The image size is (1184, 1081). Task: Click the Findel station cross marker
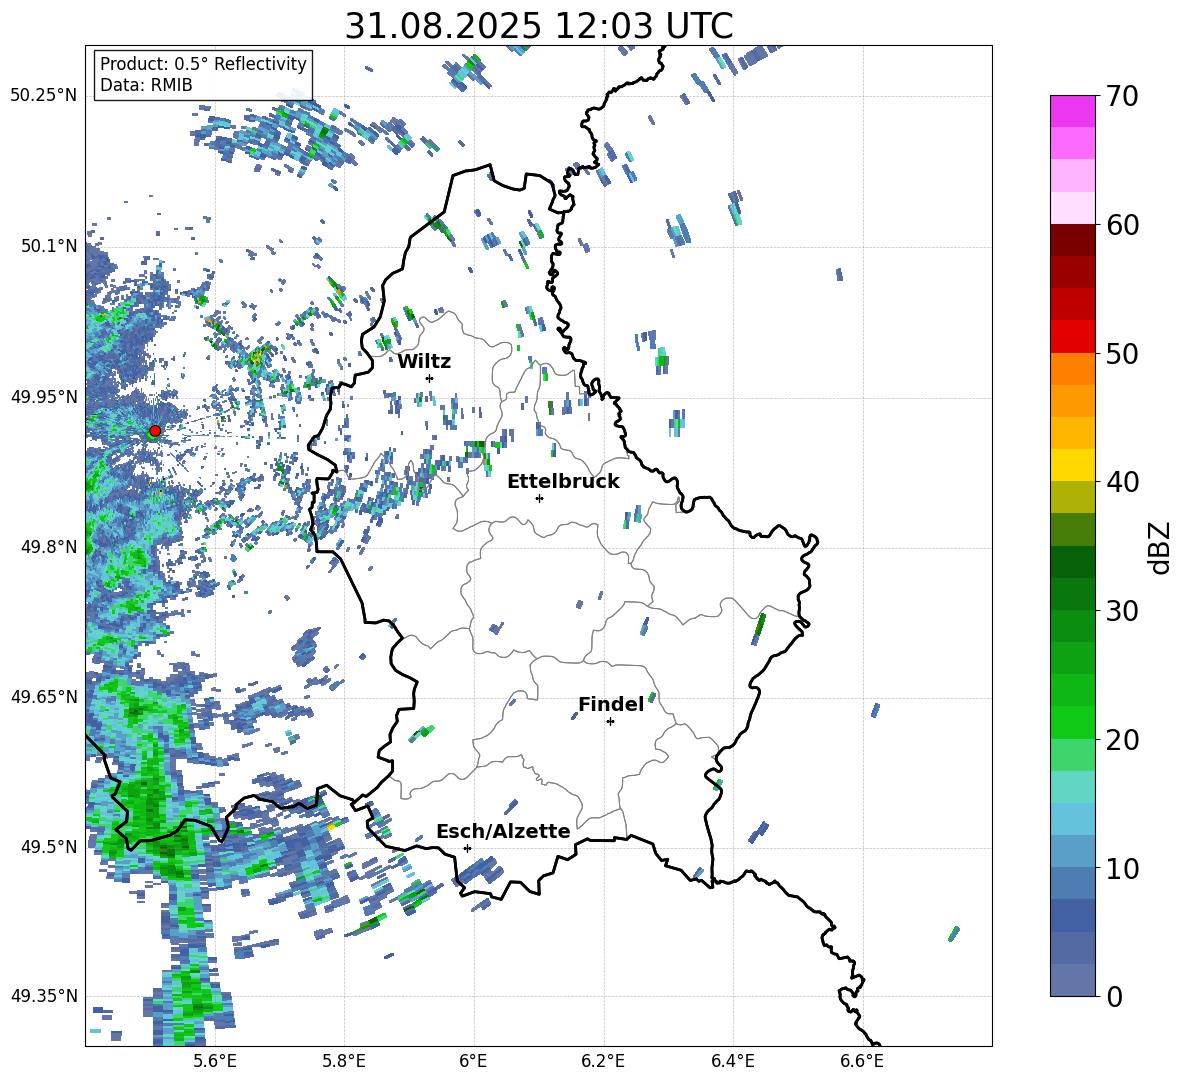610,722
